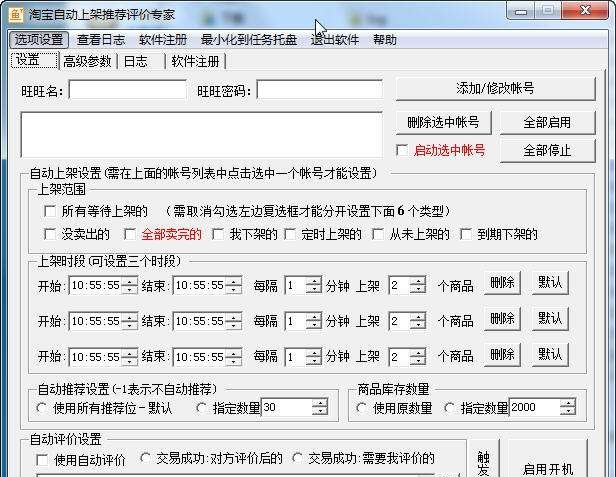616x477 pixels.
Task: Click 全部停止 button
Action: [x=548, y=150]
